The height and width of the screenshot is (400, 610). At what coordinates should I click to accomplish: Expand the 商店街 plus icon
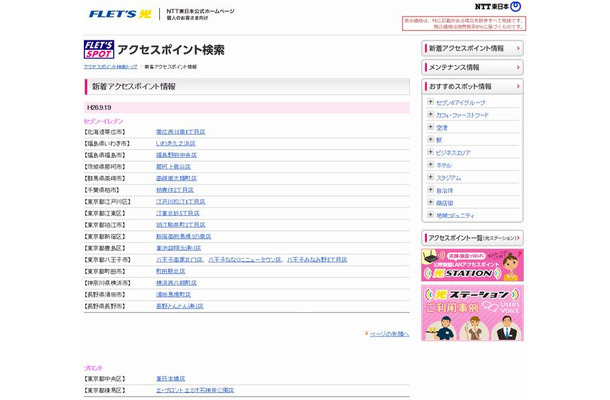coord(430,202)
